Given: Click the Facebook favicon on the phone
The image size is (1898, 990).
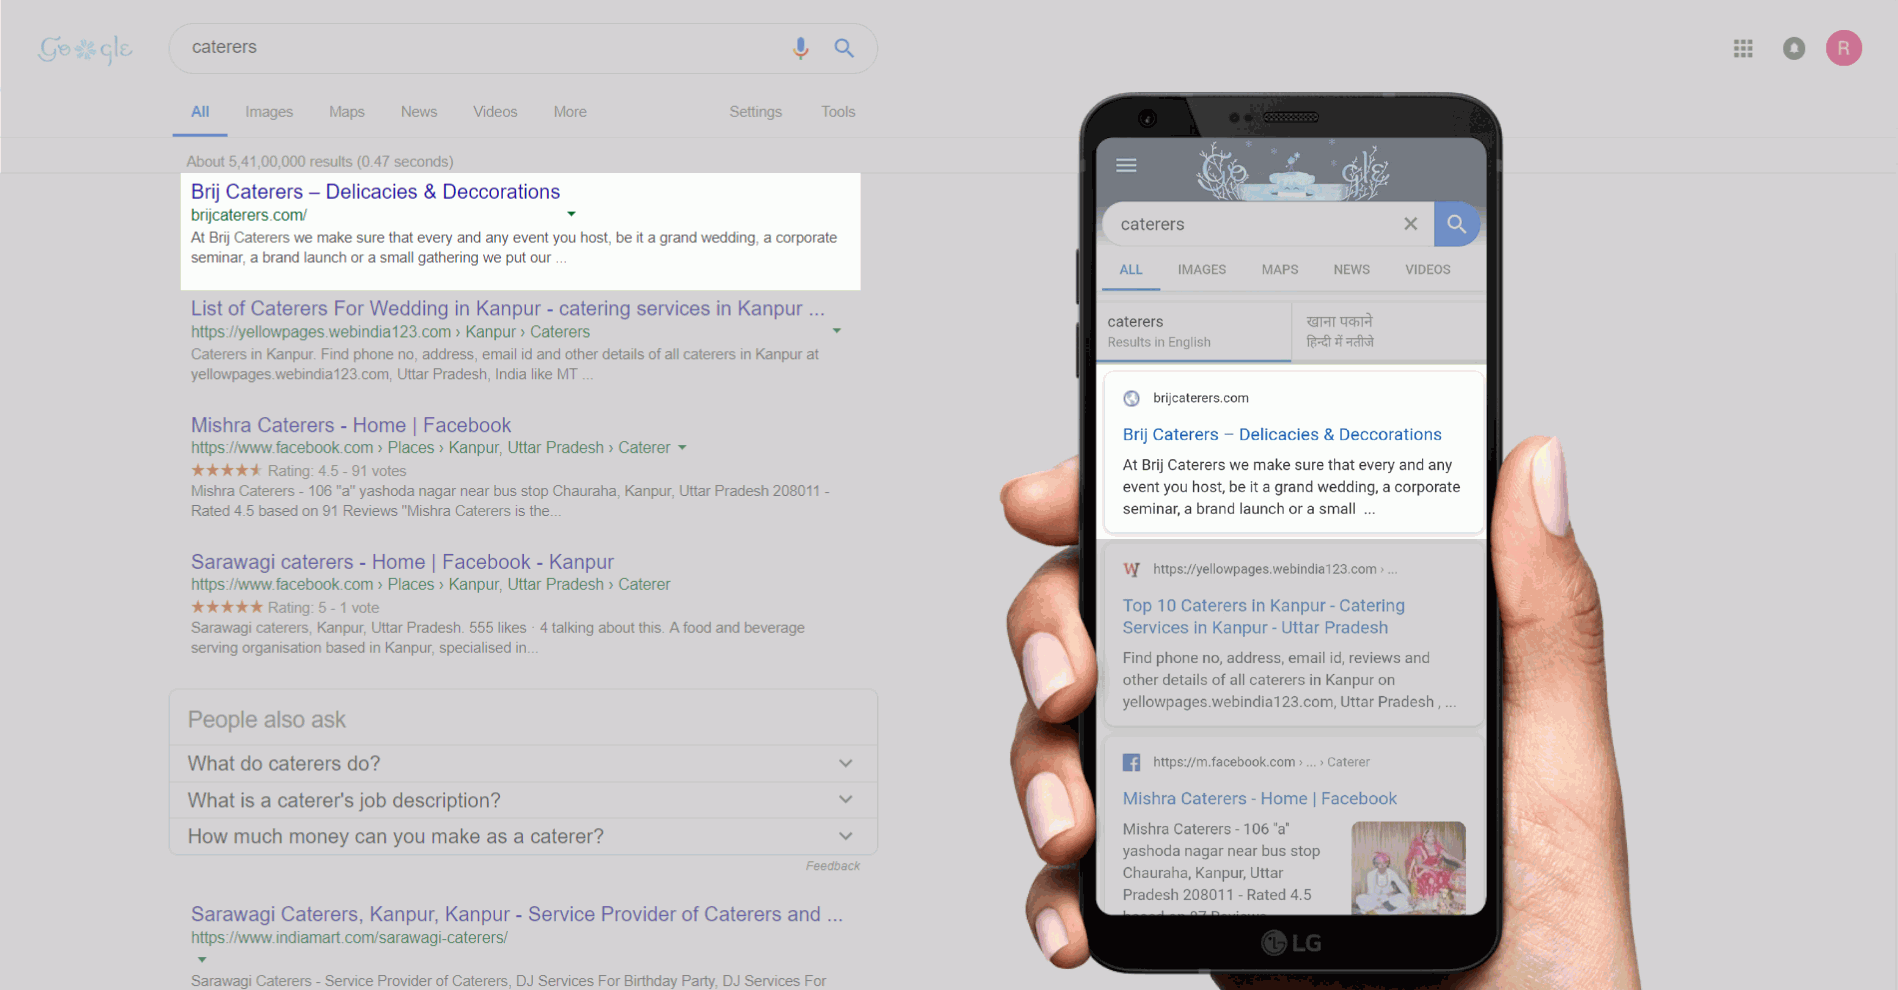Looking at the screenshot, I should (x=1131, y=762).
